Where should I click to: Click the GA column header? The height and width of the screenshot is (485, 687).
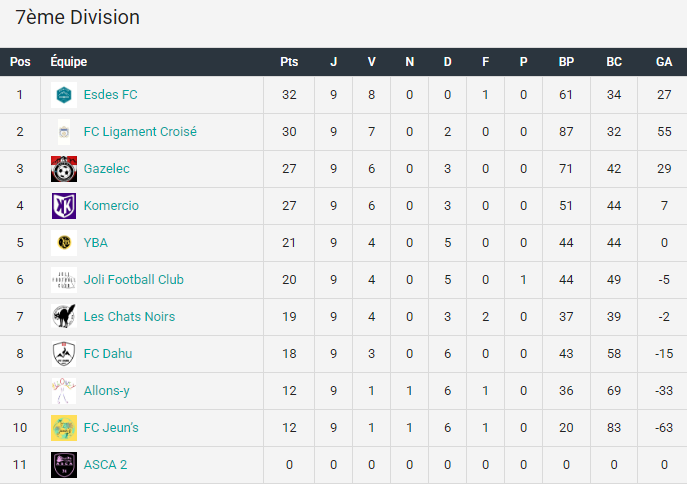[x=664, y=62]
